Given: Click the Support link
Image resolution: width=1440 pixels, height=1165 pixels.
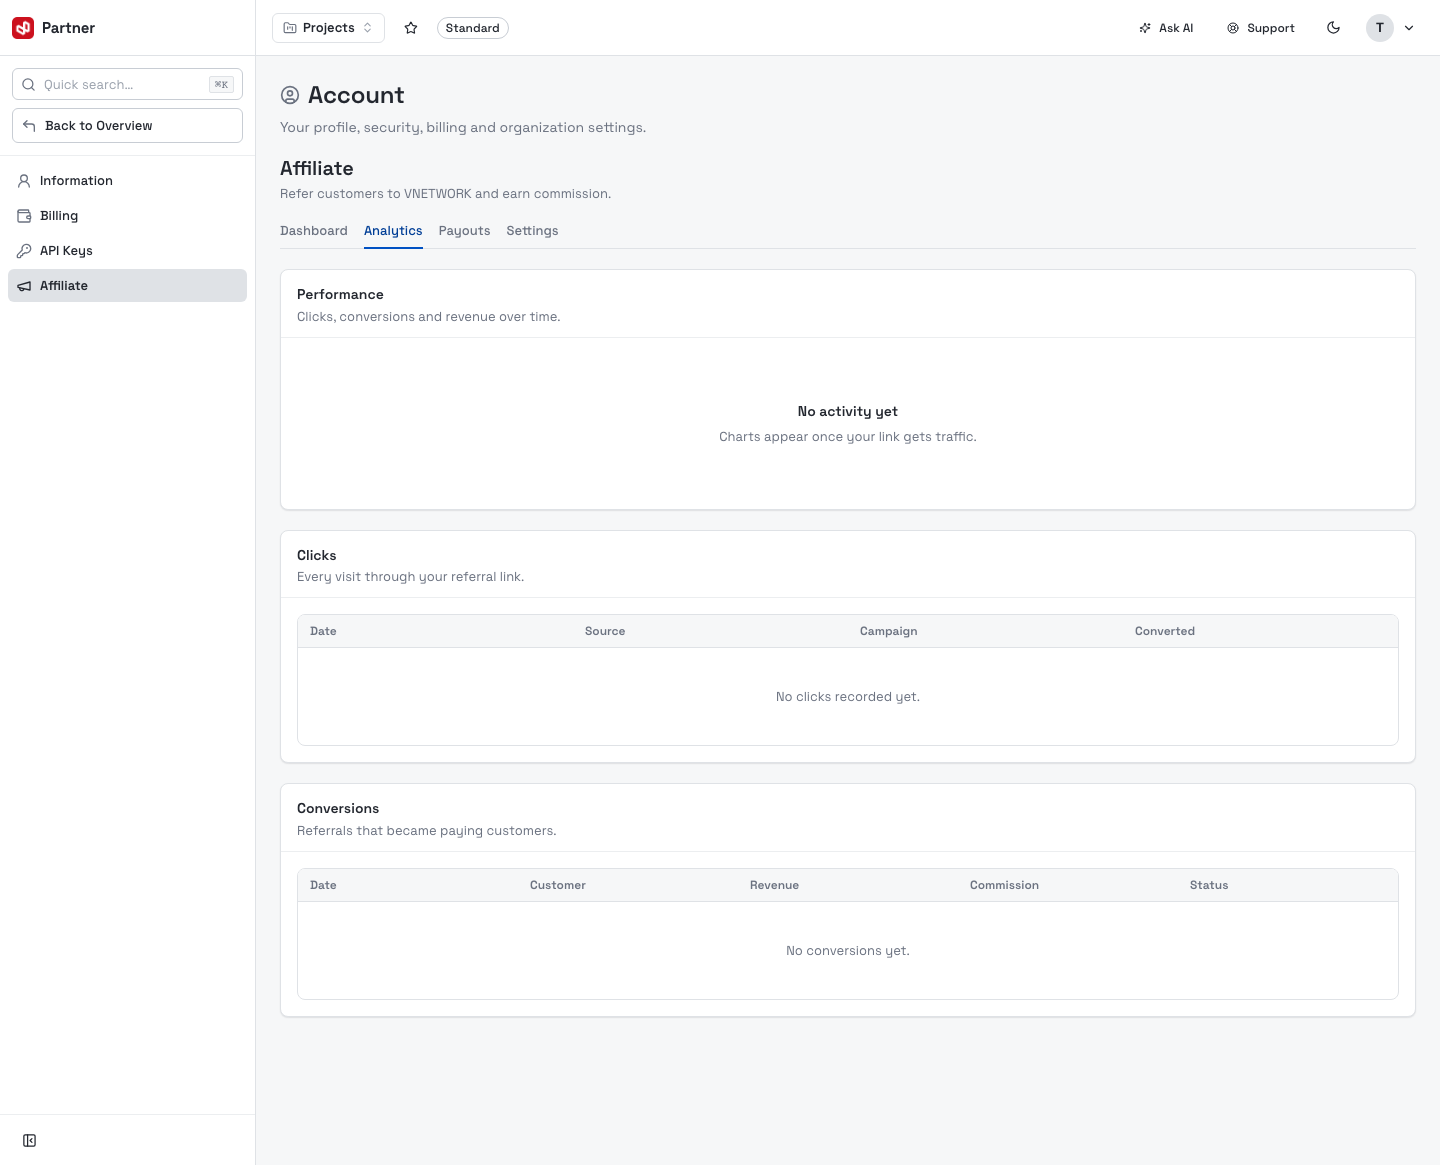Looking at the screenshot, I should pos(1261,28).
